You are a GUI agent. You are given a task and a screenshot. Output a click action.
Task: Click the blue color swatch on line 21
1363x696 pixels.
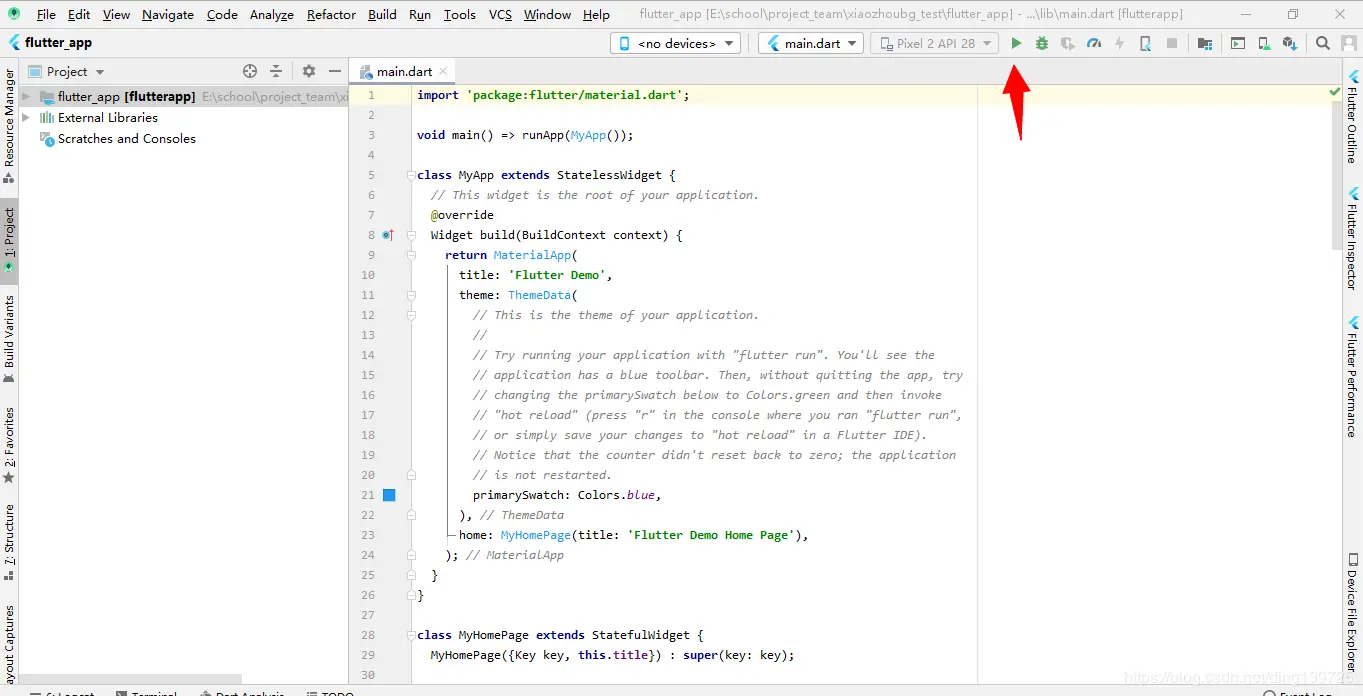pos(389,495)
